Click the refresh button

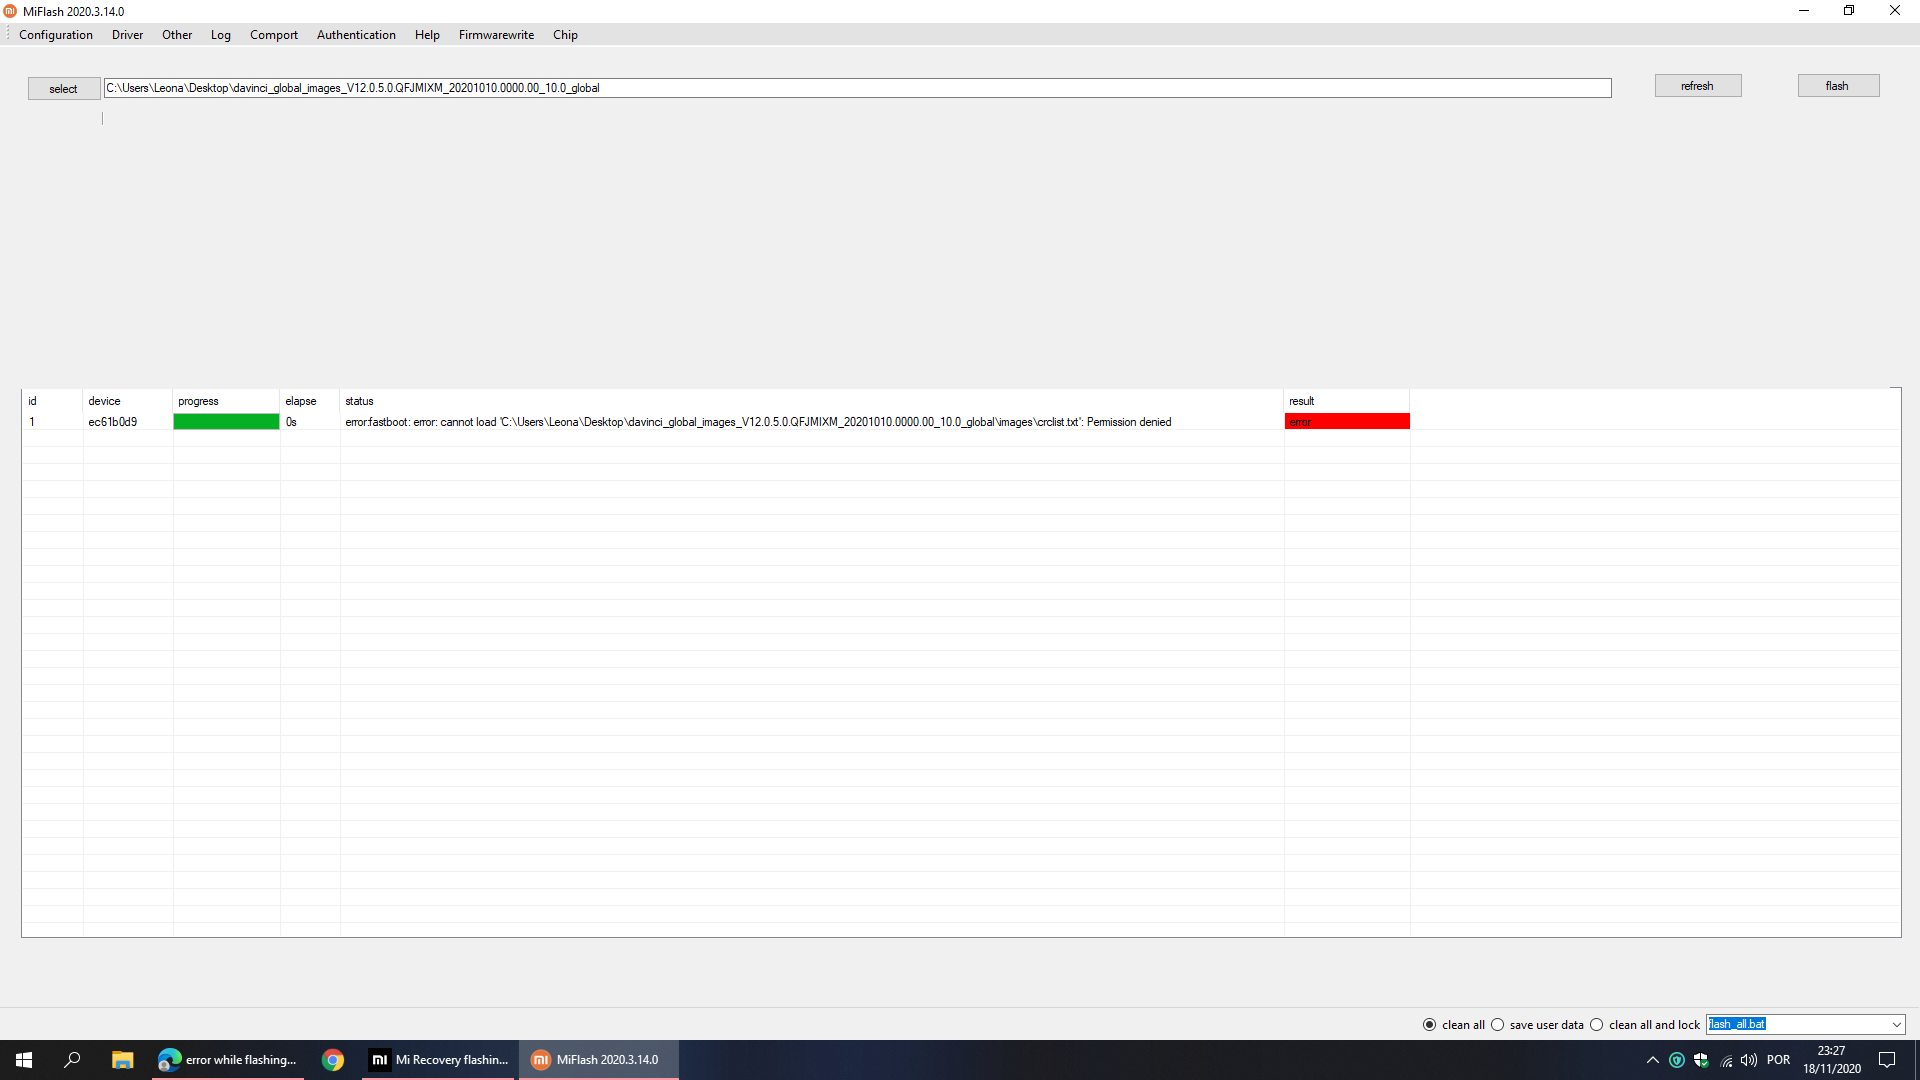[x=1697, y=86]
